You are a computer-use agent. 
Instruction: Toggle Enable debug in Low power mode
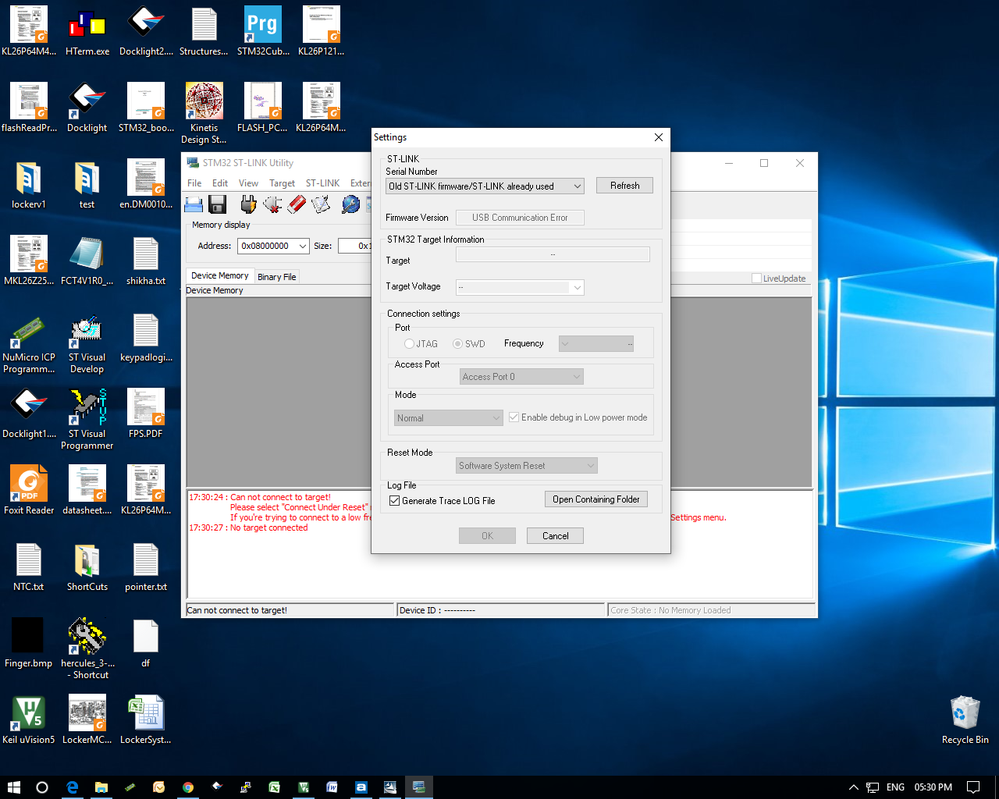(x=514, y=417)
